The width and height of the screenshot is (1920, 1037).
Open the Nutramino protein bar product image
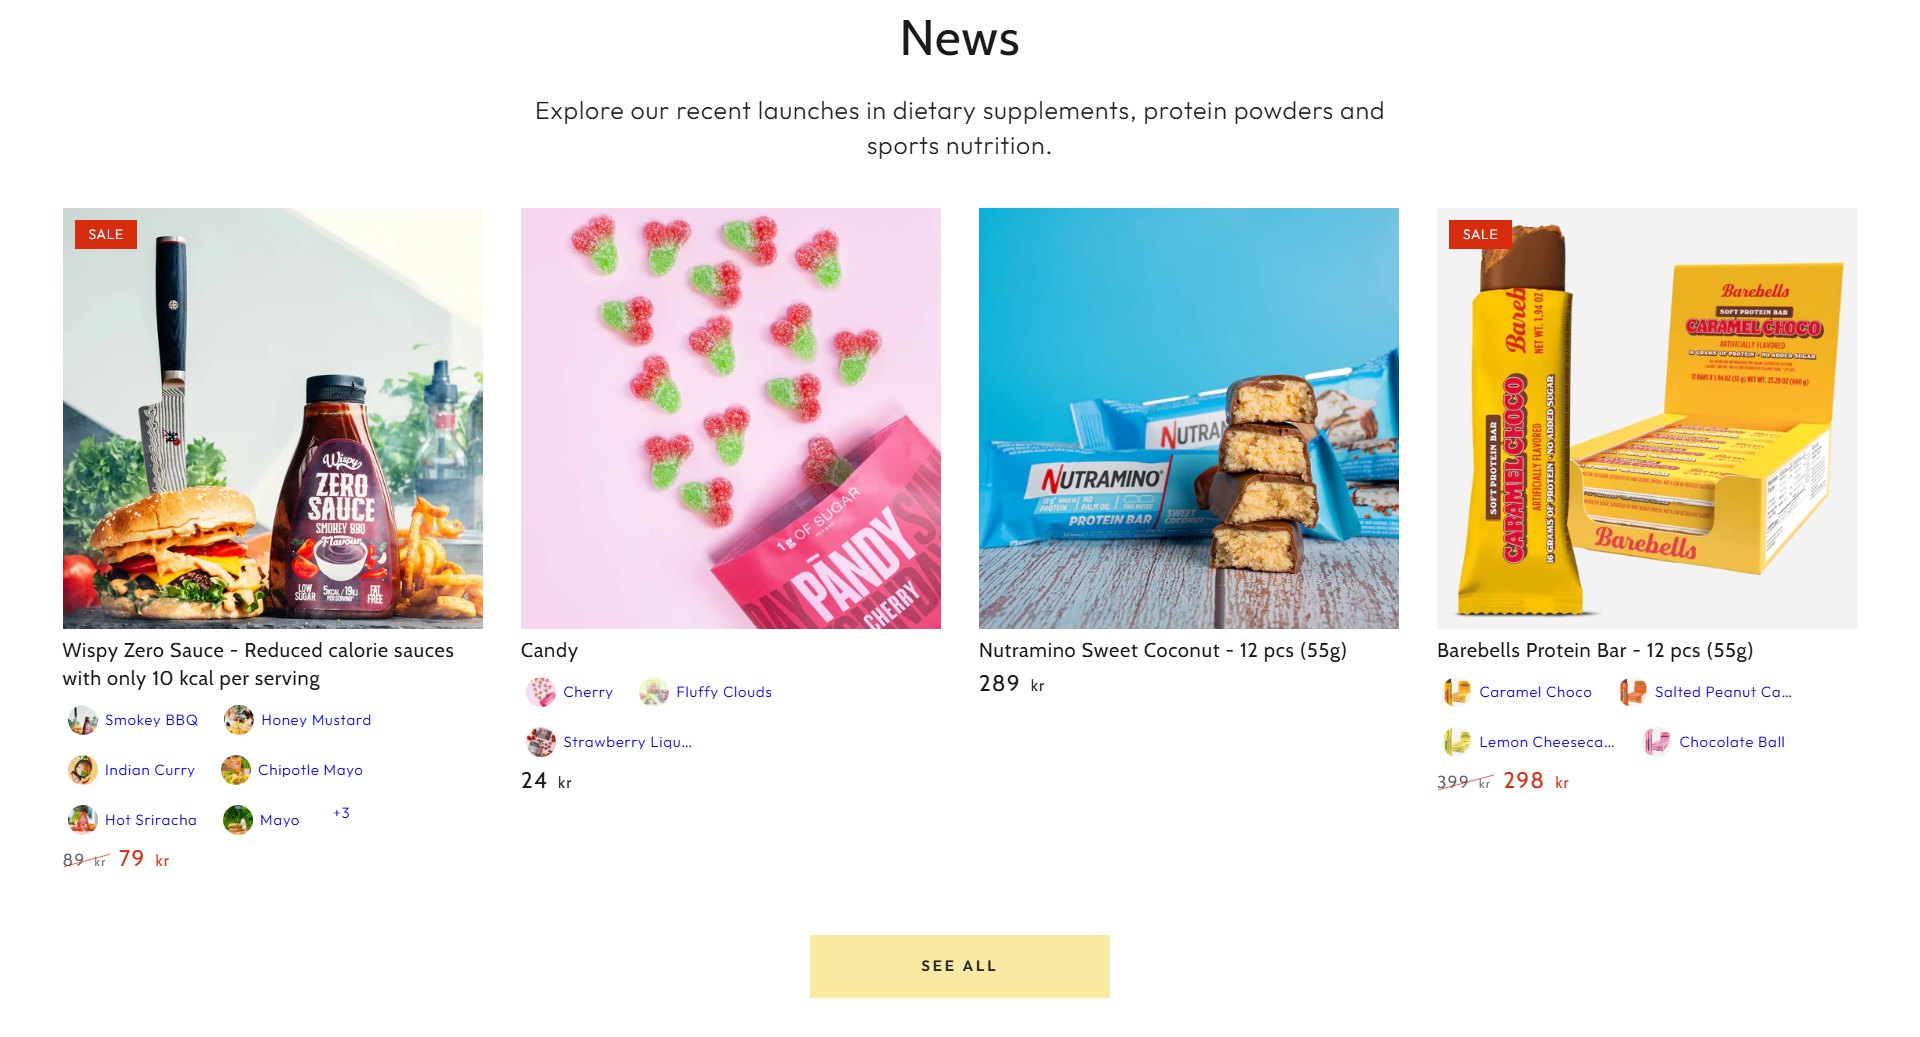click(x=1189, y=418)
